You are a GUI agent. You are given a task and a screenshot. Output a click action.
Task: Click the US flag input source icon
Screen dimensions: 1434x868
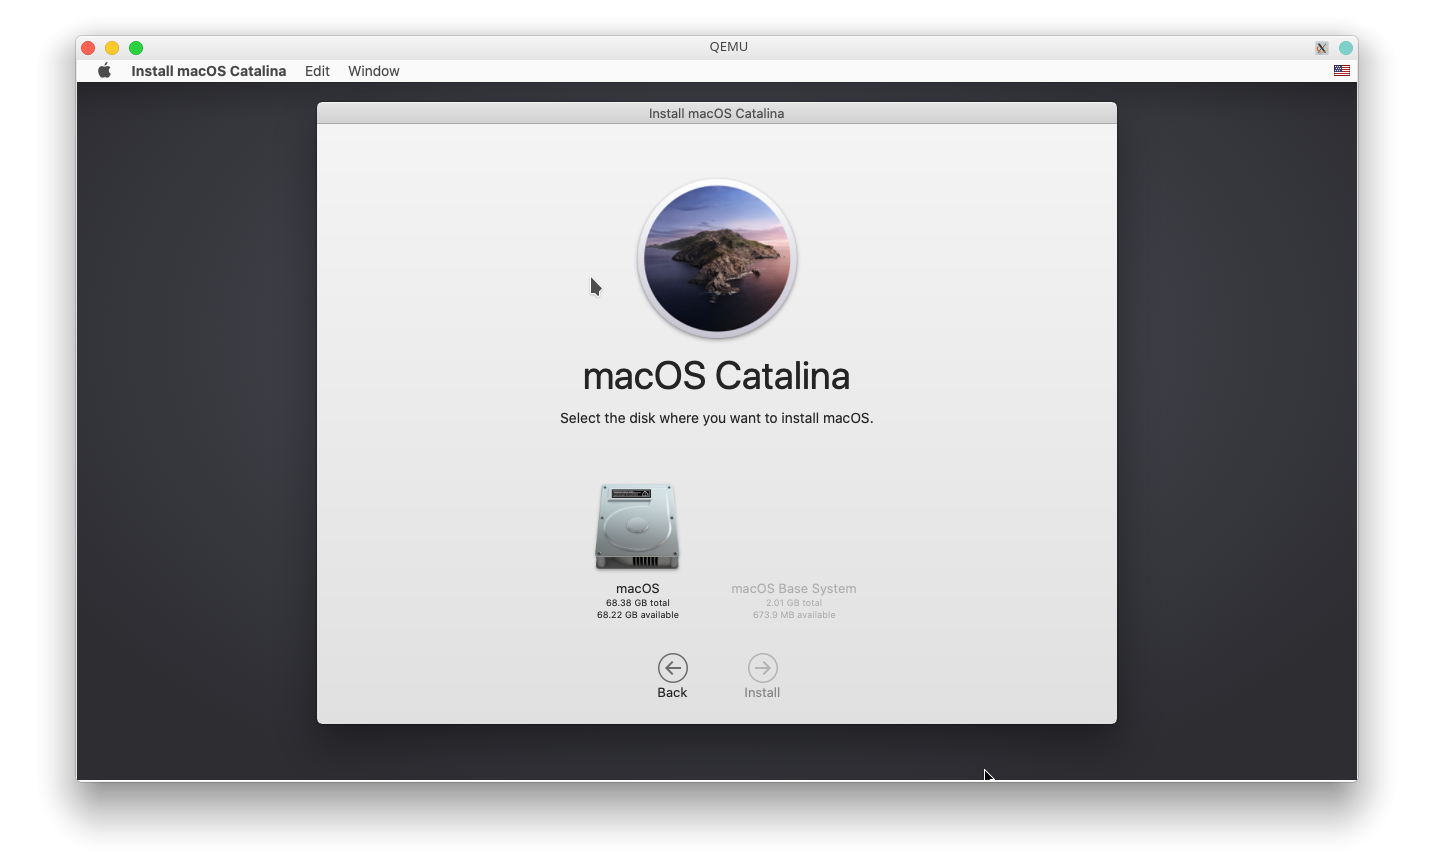(x=1342, y=71)
